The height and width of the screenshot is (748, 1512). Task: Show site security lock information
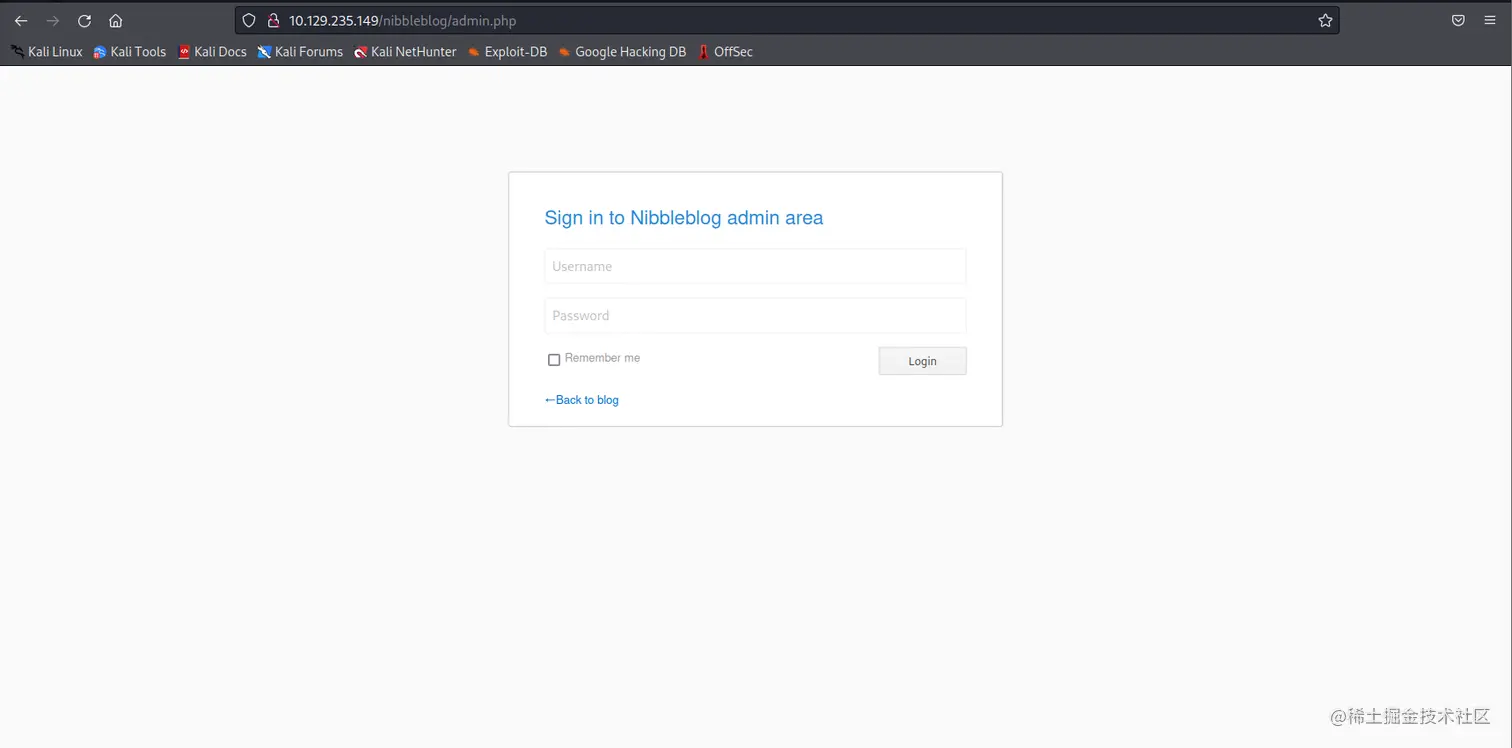pos(272,20)
